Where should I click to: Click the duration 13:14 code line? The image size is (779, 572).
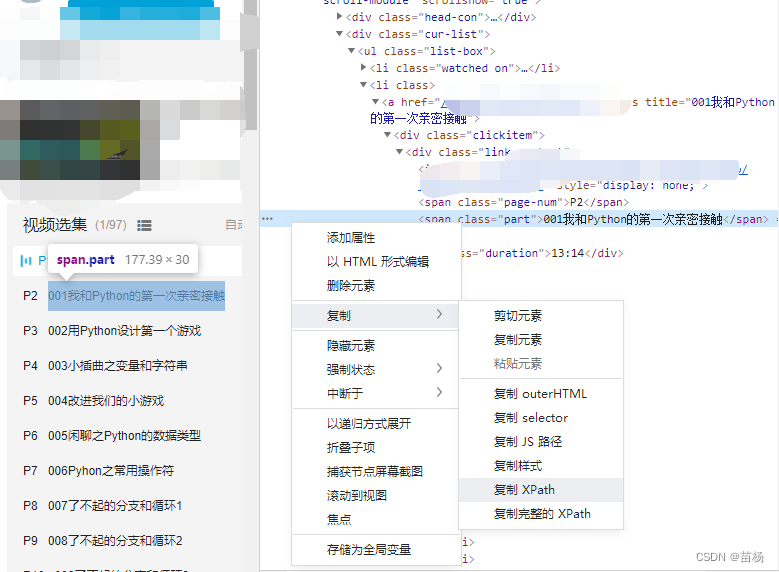(542, 253)
